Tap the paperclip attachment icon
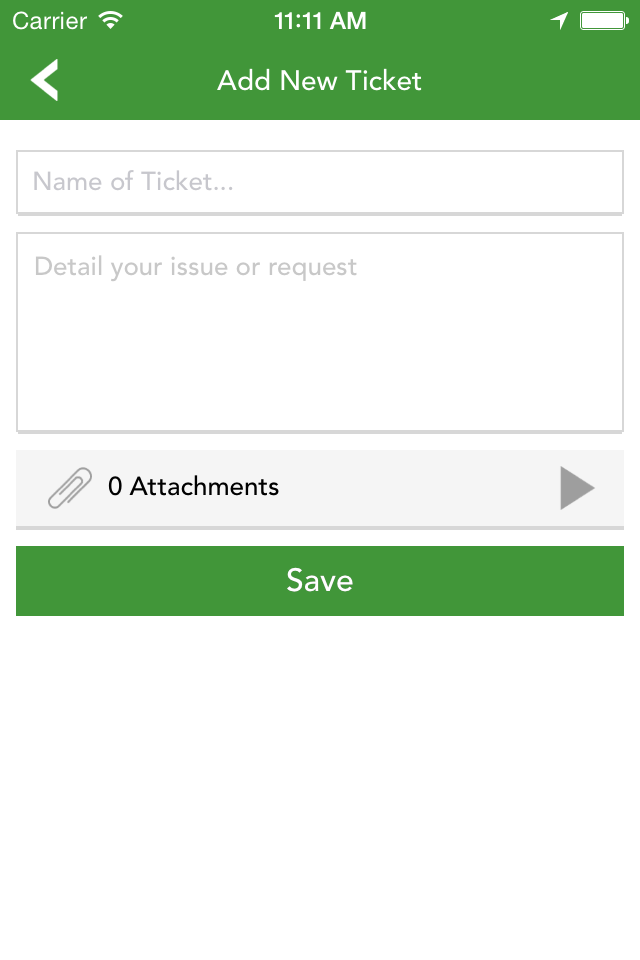This screenshot has width=640, height=960. (70, 487)
